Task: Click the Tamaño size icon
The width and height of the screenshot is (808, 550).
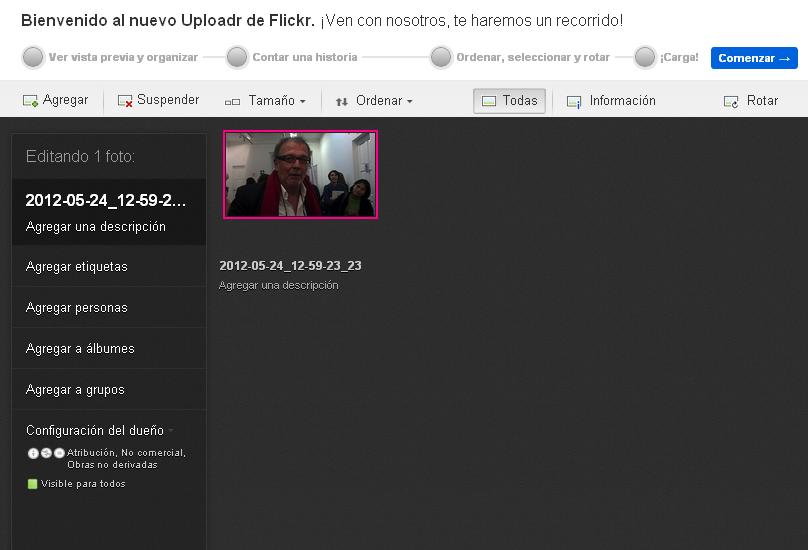Action: click(232, 102)
